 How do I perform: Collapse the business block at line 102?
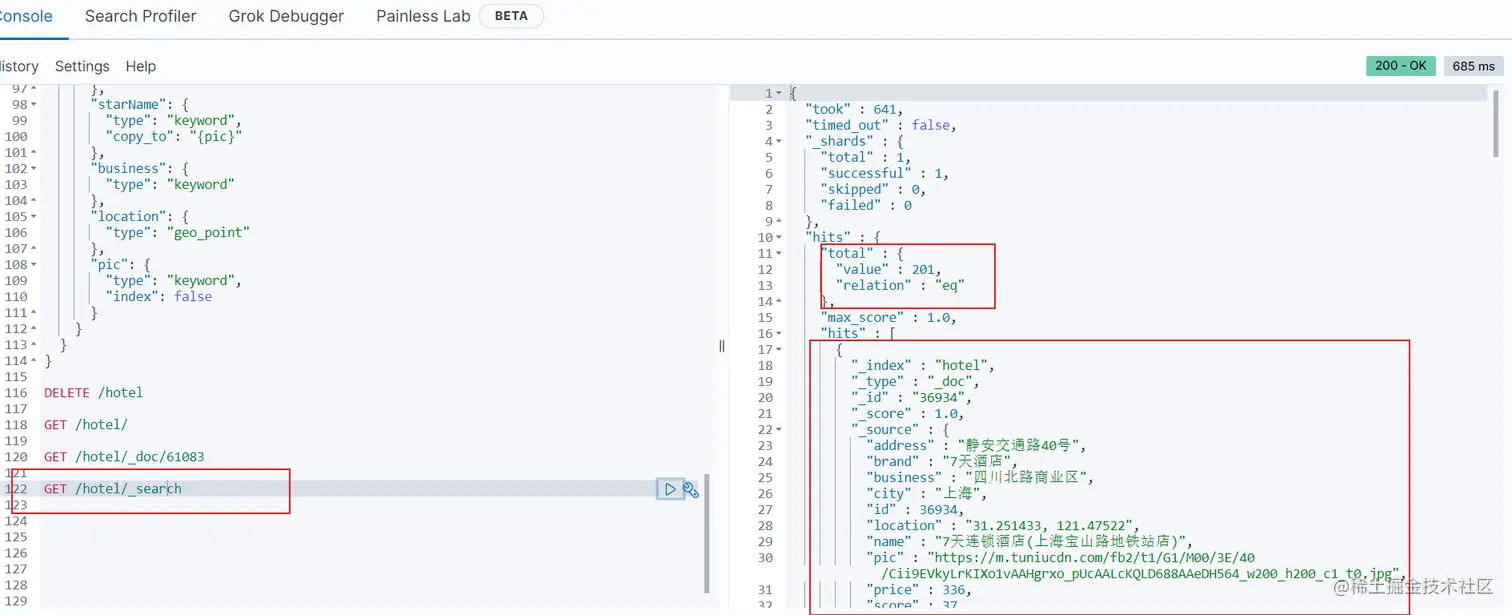coord(34,168)
